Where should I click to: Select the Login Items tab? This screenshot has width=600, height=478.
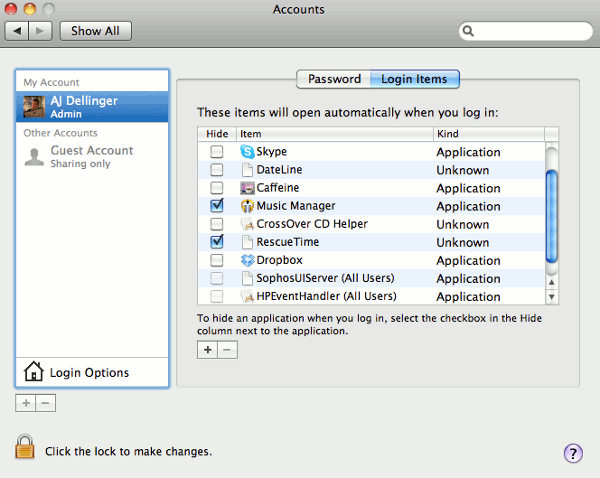click(414, 79)
